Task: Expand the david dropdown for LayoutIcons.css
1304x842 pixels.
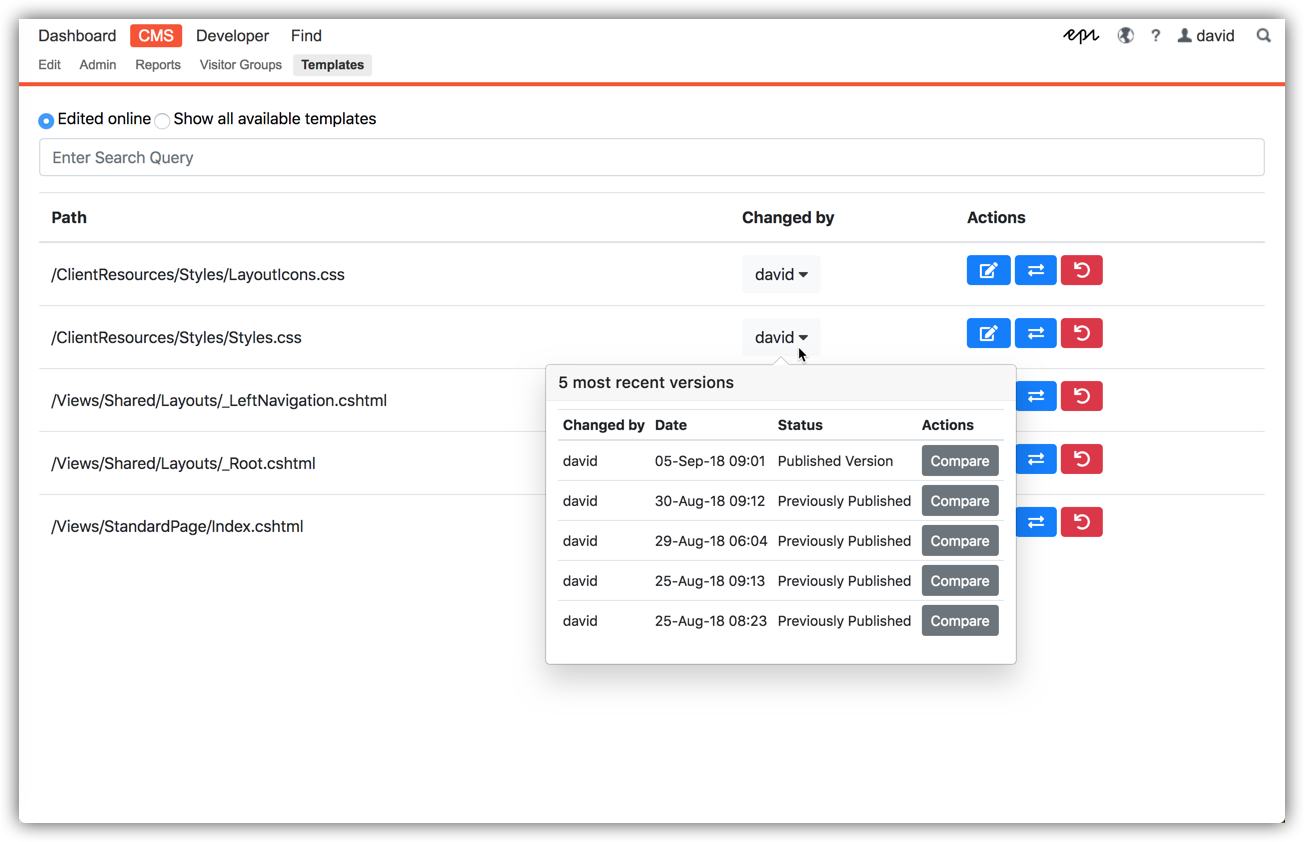Action: [x=781, y=274]
